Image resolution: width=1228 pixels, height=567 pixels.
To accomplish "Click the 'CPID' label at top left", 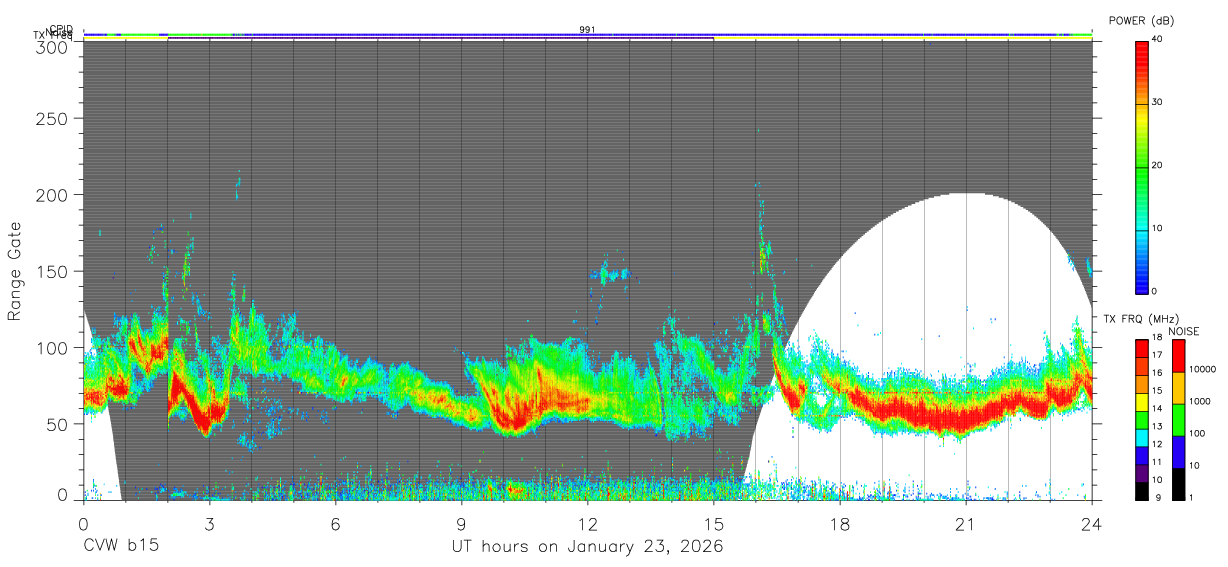I will 61,29.
